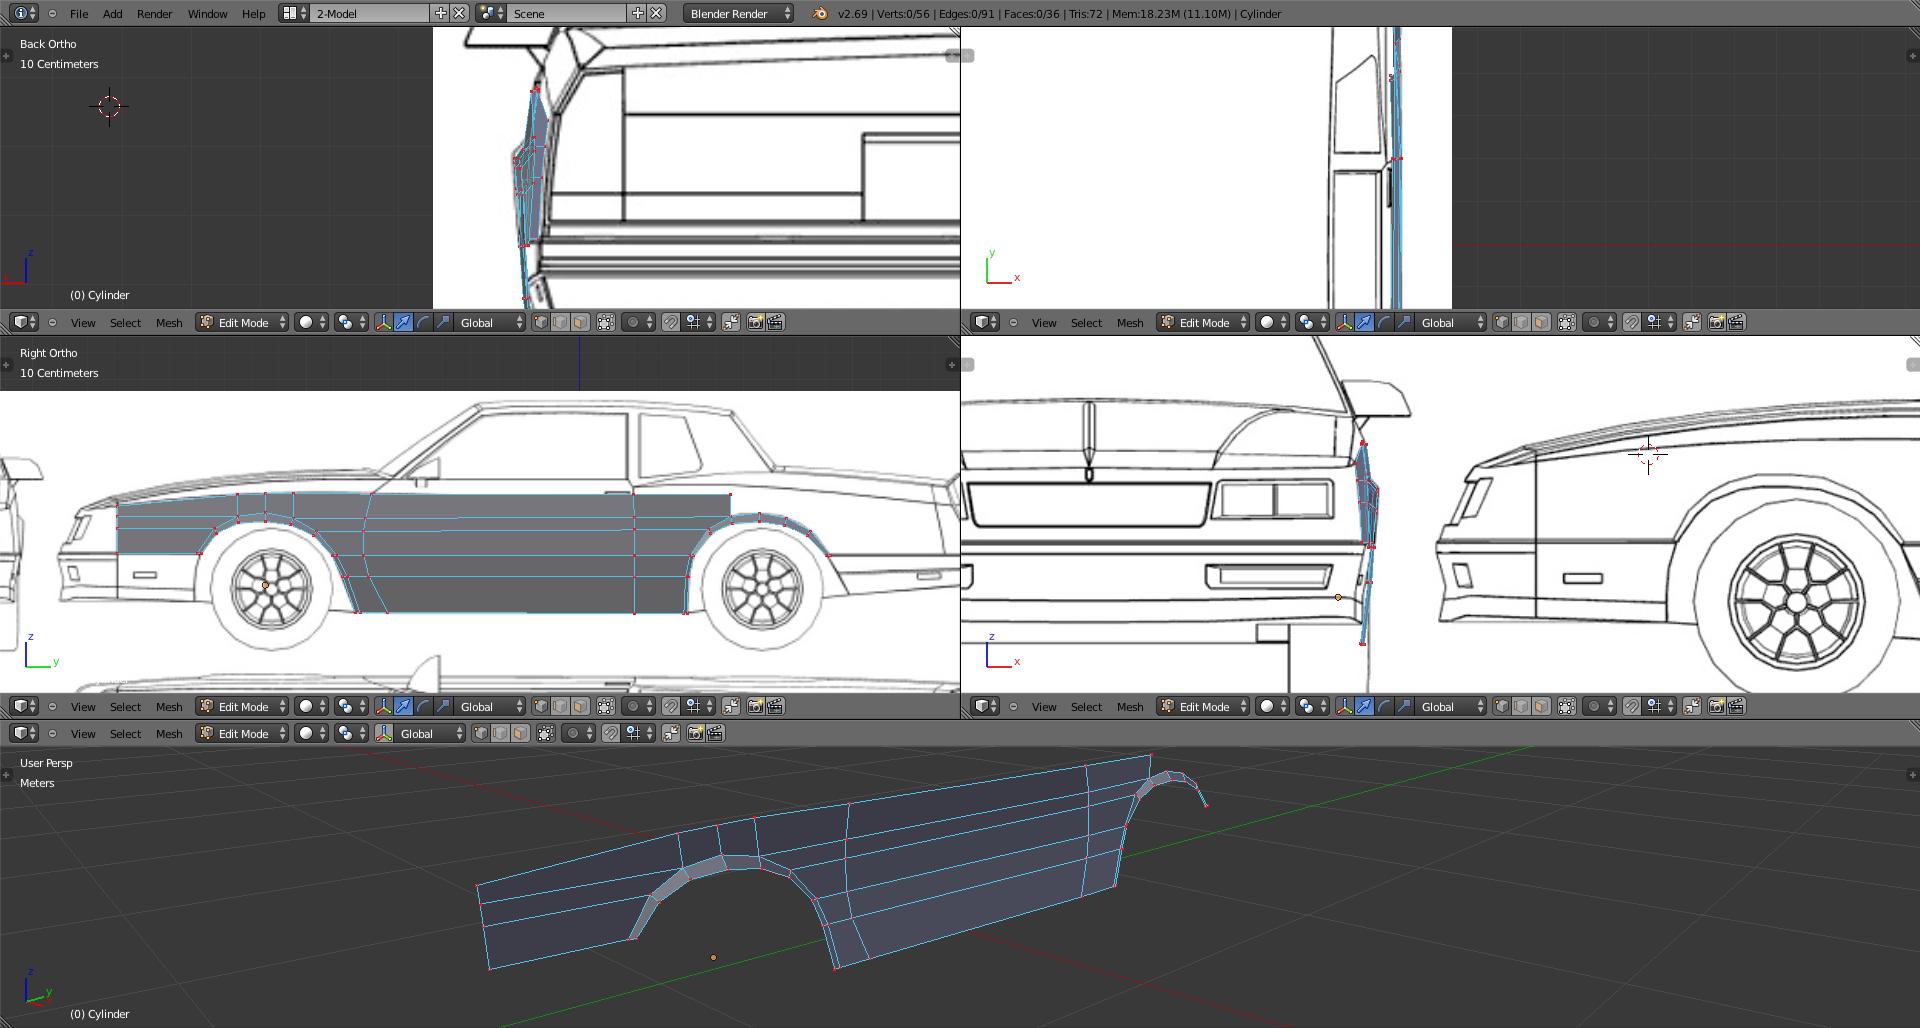Click OpenGL render image in Right Ortho viewport

coord(755,706)
